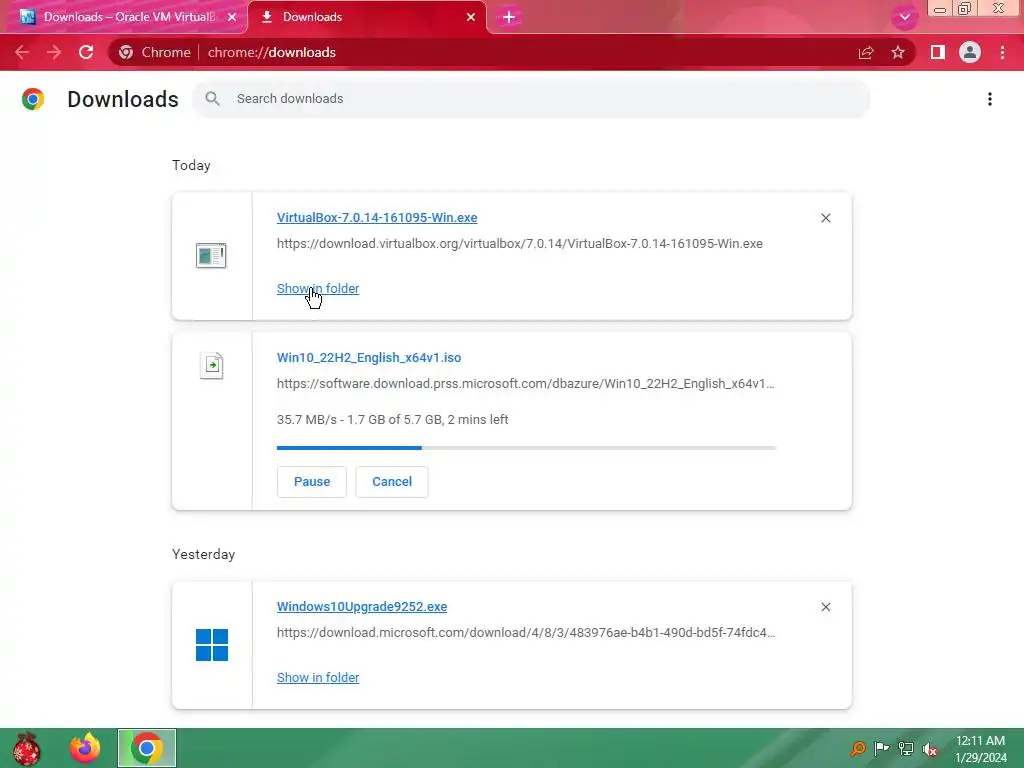Click the Microsoft ISO source URL text

pyautogui.click(x=526, y=384)
